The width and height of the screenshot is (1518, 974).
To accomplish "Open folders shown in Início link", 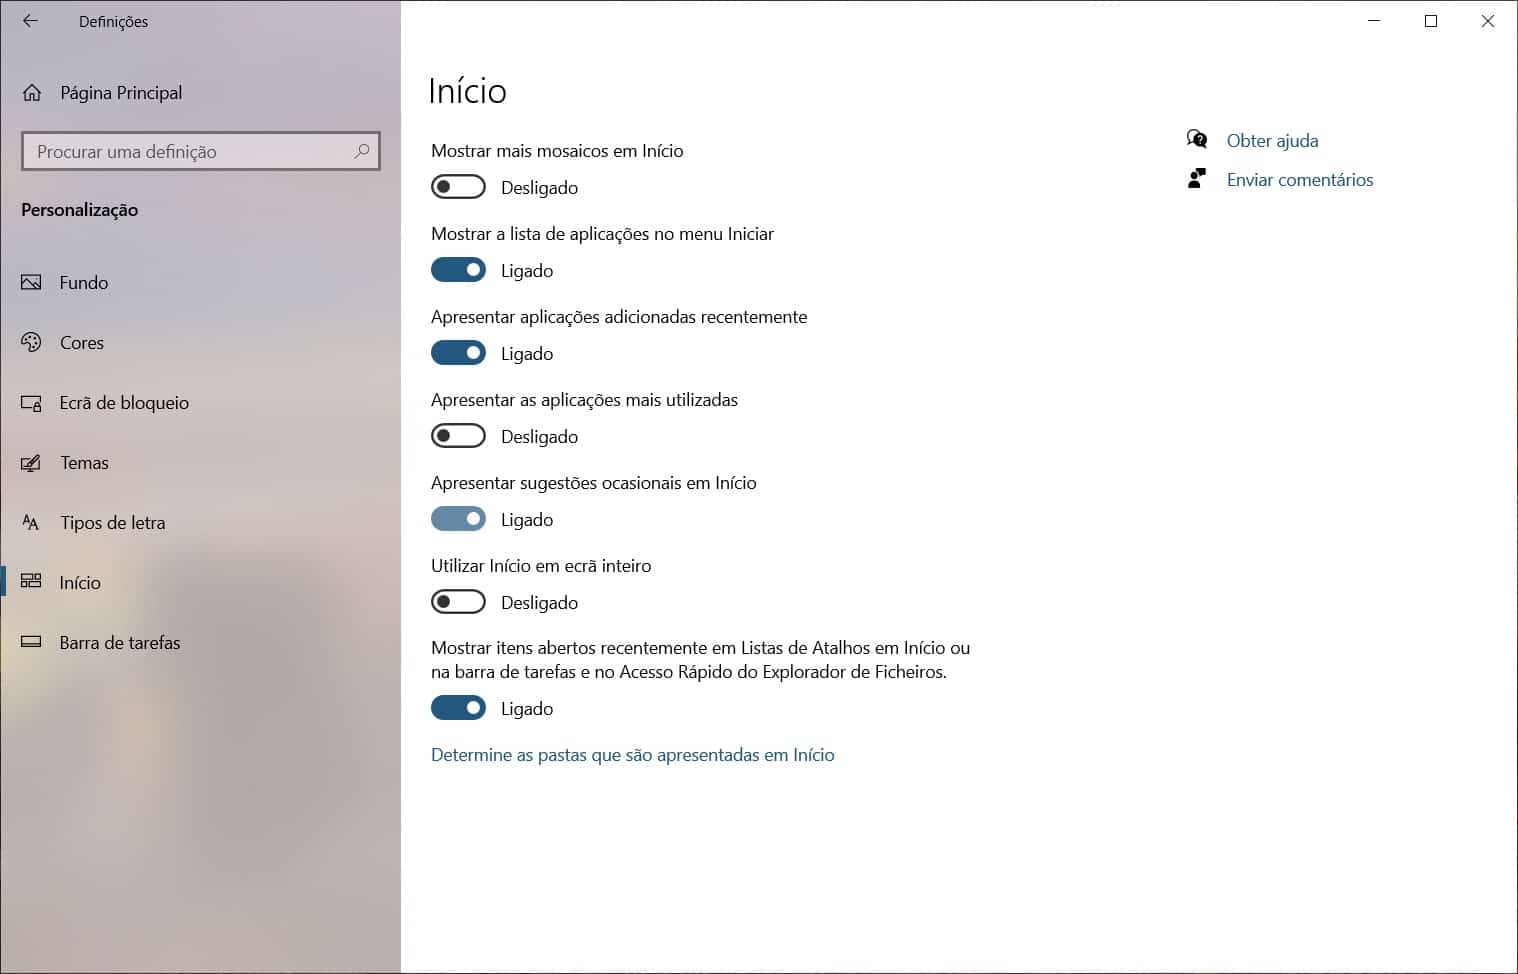I will point(632,755).
